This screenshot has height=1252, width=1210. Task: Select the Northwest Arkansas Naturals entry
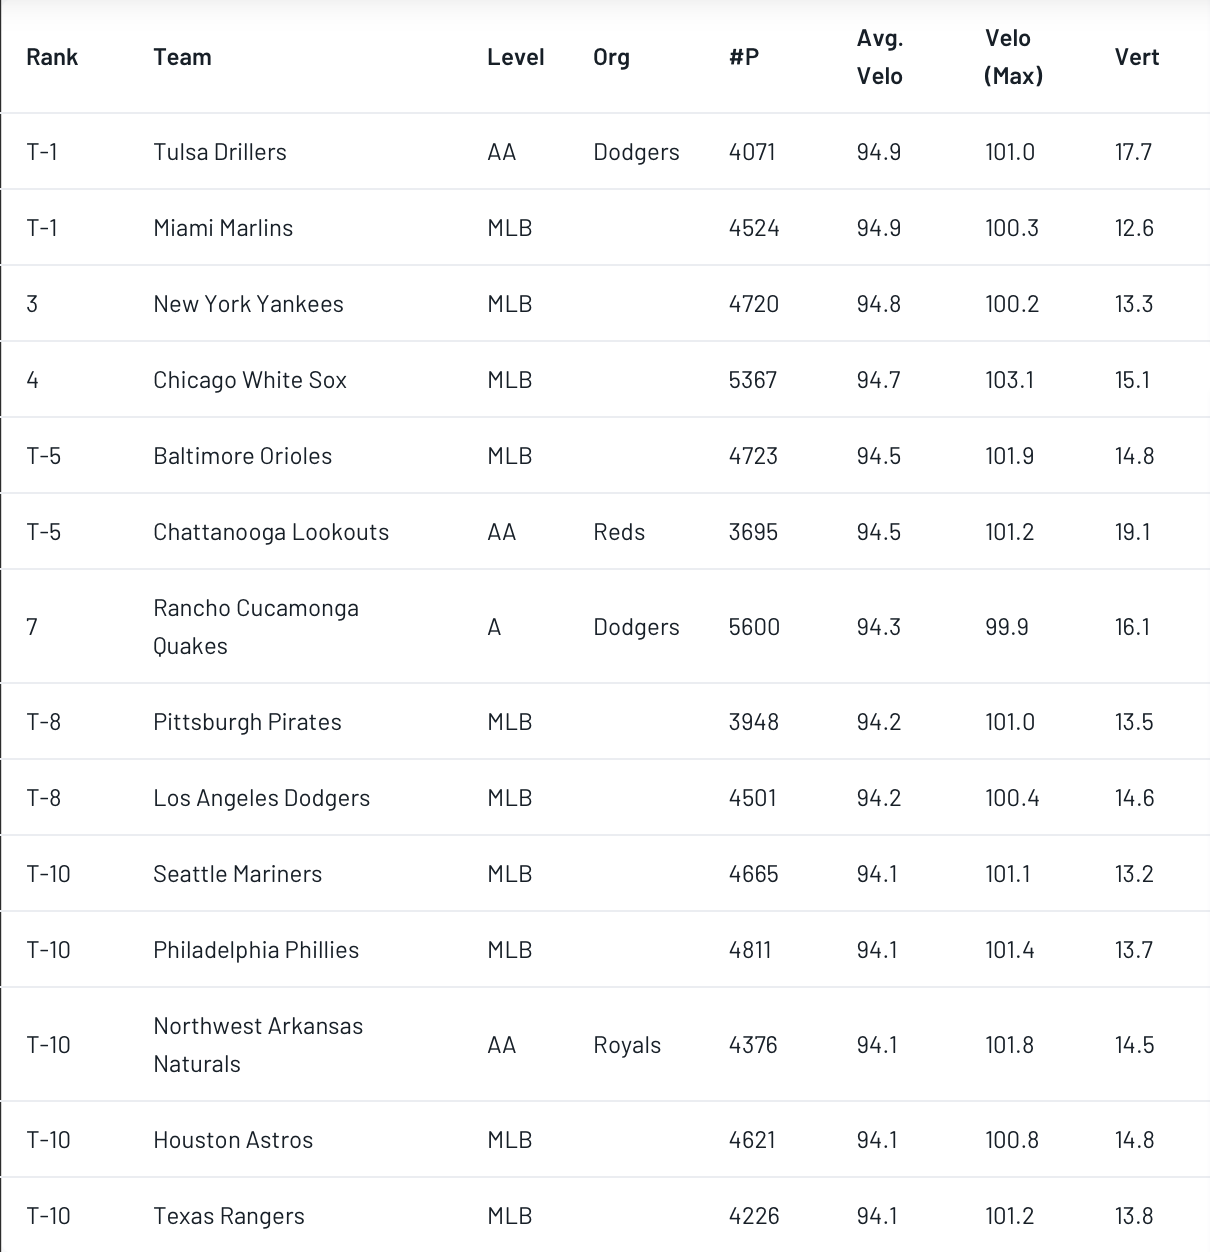[x=258, y=1045]
